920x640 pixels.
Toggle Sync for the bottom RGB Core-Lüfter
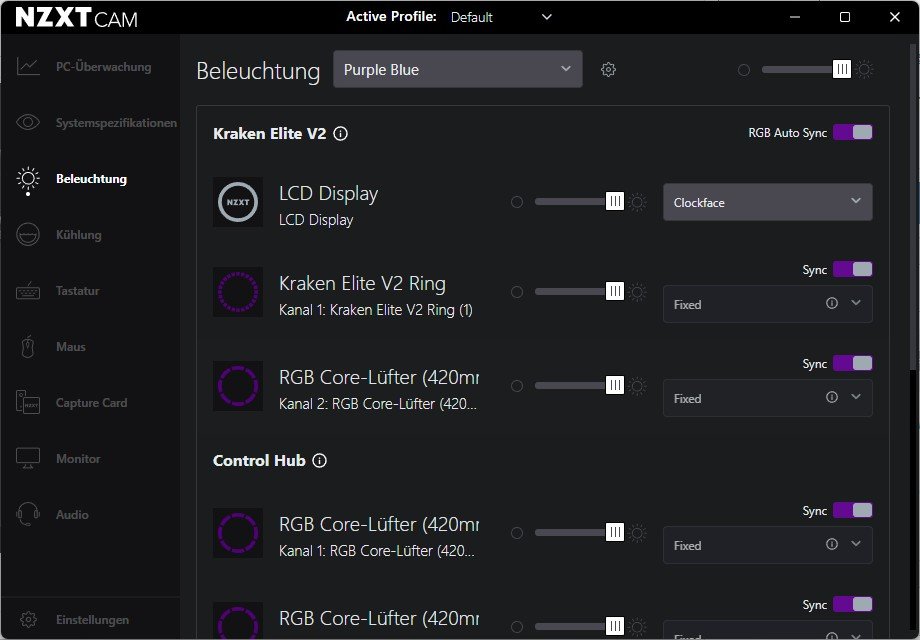click(x=853, y=604)
